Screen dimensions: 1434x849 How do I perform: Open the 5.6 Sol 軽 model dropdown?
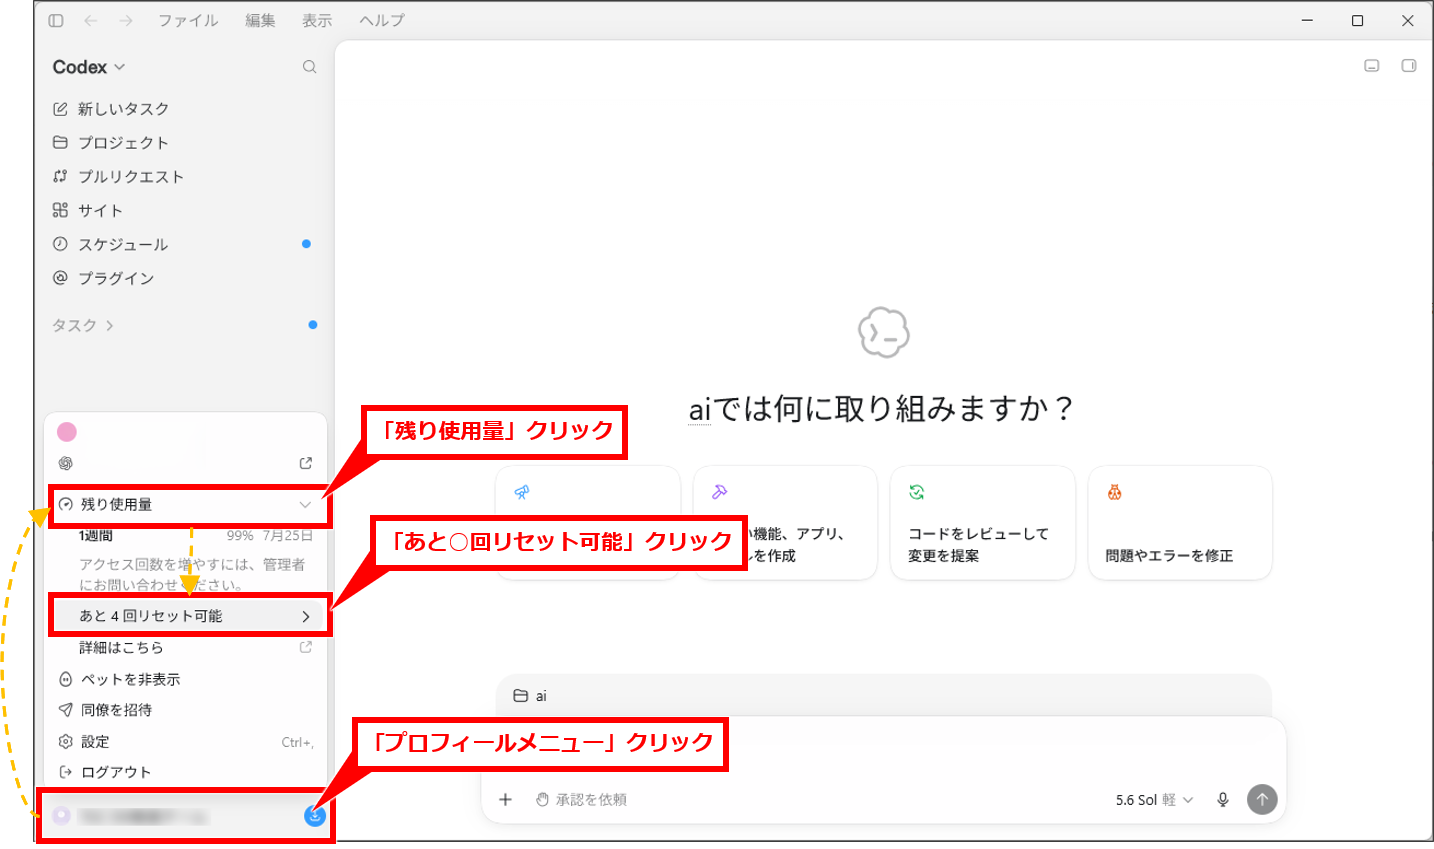pos(1155,801)
